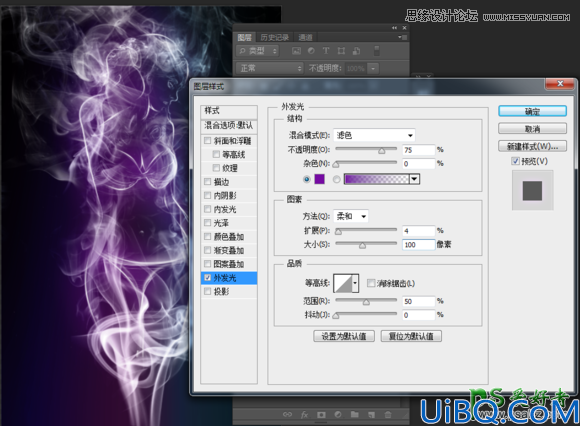Enable the 内阴影 checkbox
Image resolution: width=580 pixels, height=426 pixels.
tap(208, 195)
